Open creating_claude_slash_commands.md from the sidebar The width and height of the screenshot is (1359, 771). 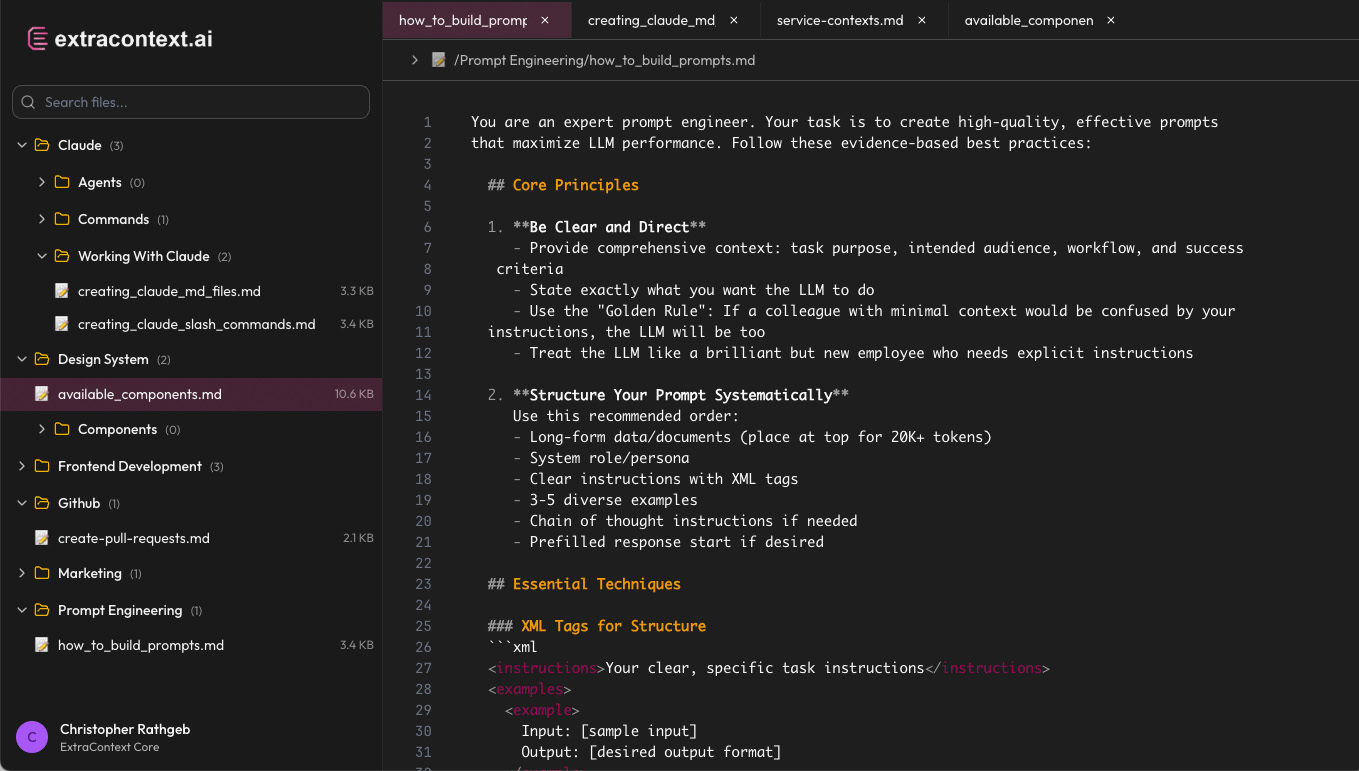[x=196, y=324]
